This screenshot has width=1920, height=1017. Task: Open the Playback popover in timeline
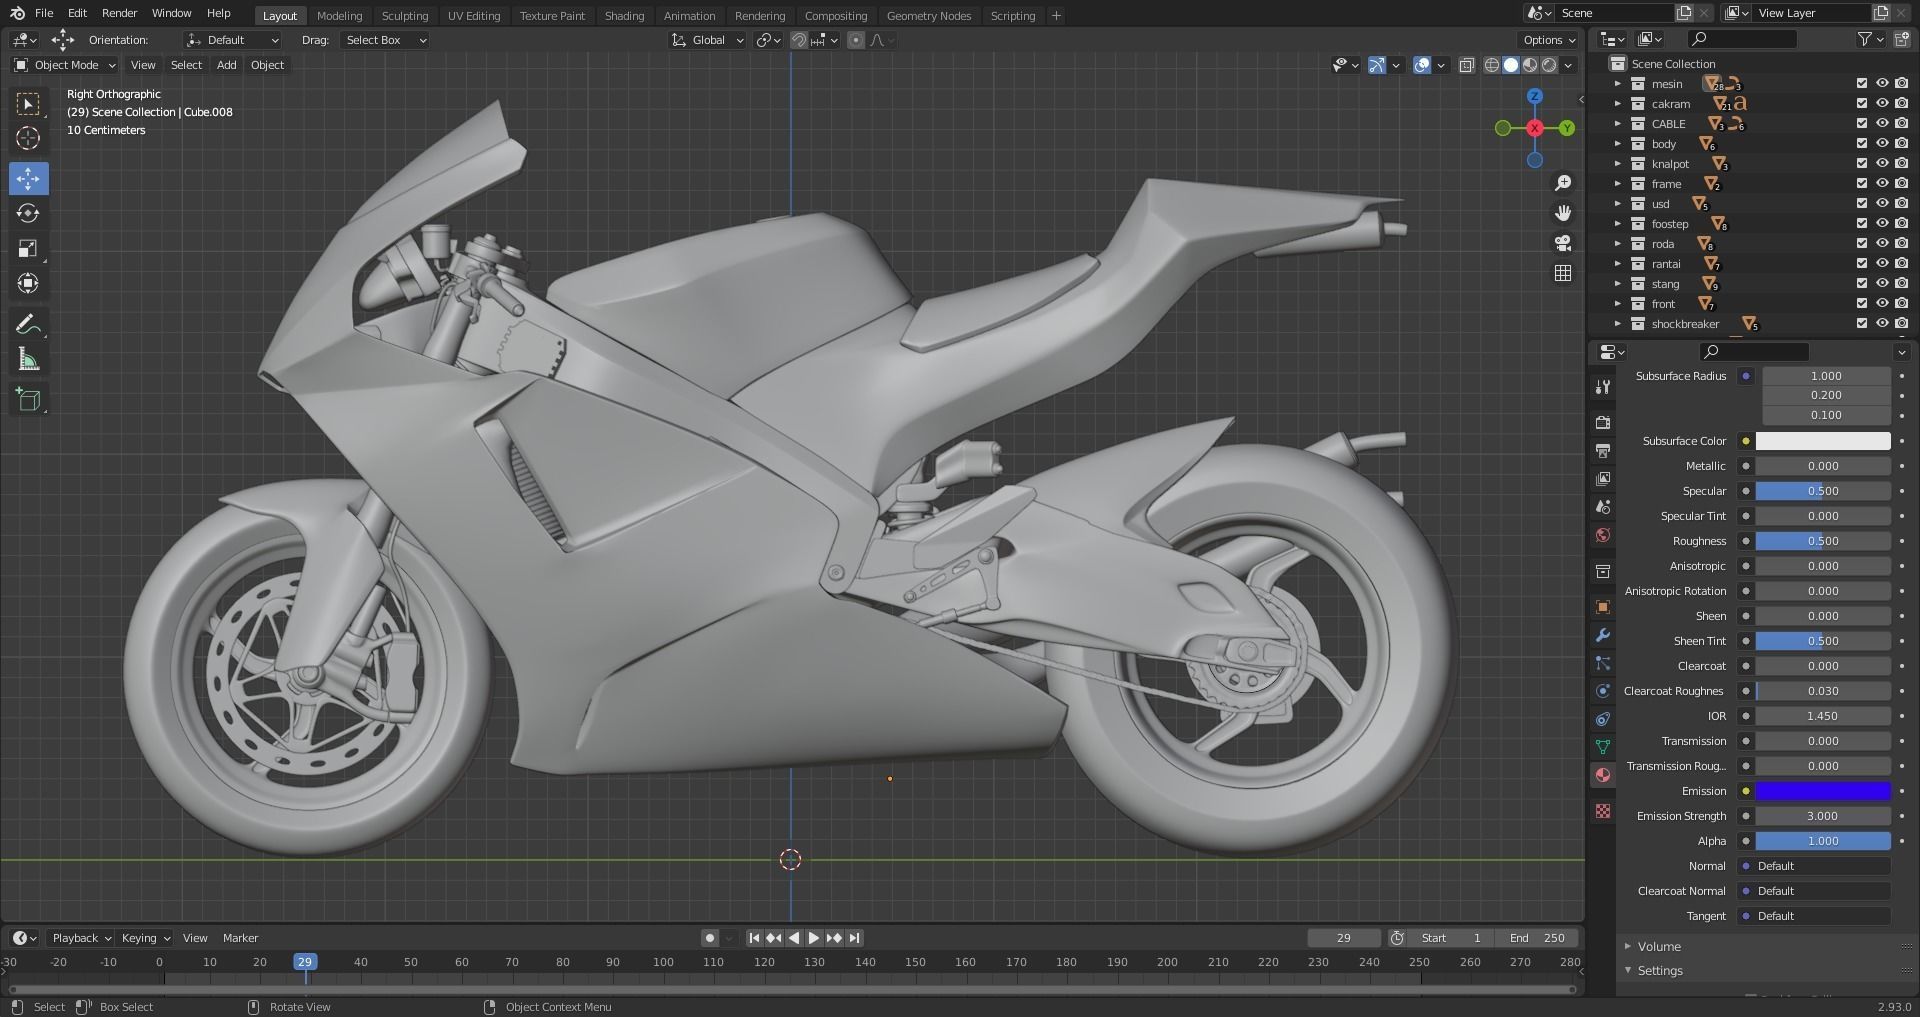(x=81, y=938)
